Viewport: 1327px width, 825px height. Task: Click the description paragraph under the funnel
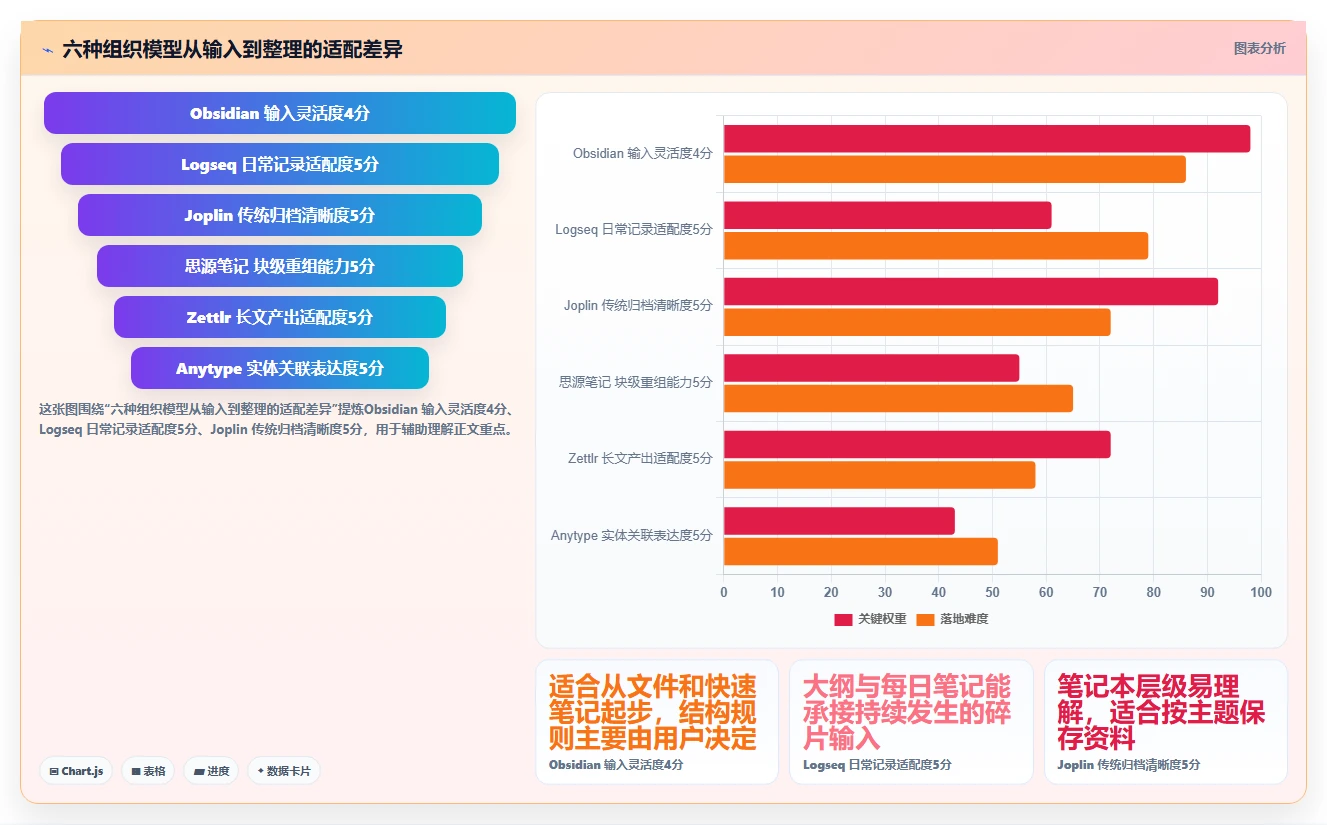point(279,419)
